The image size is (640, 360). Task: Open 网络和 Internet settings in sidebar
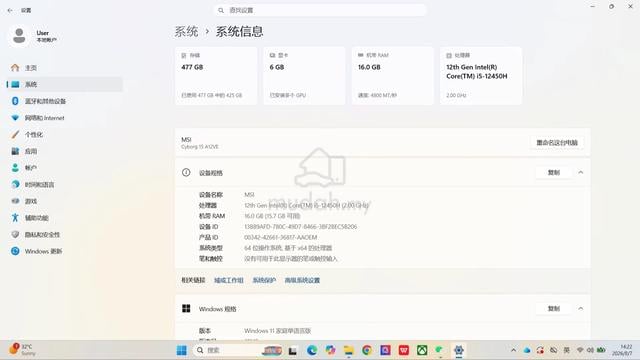64,118
